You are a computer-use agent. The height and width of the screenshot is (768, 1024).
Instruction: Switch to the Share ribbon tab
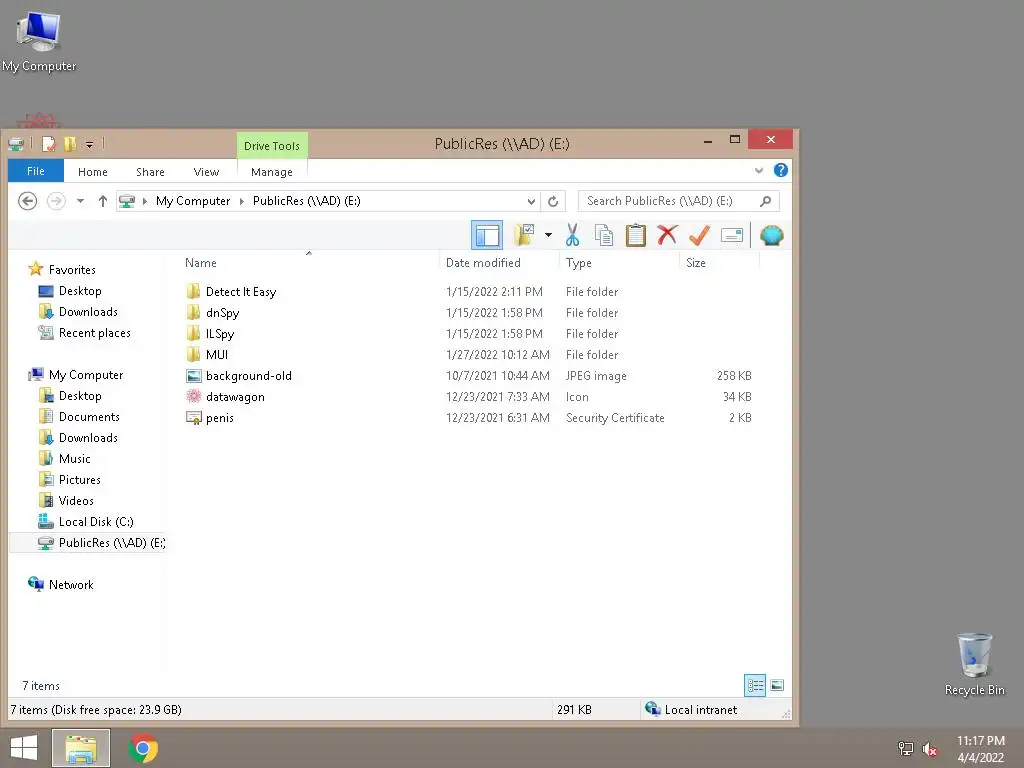[150, 172]
